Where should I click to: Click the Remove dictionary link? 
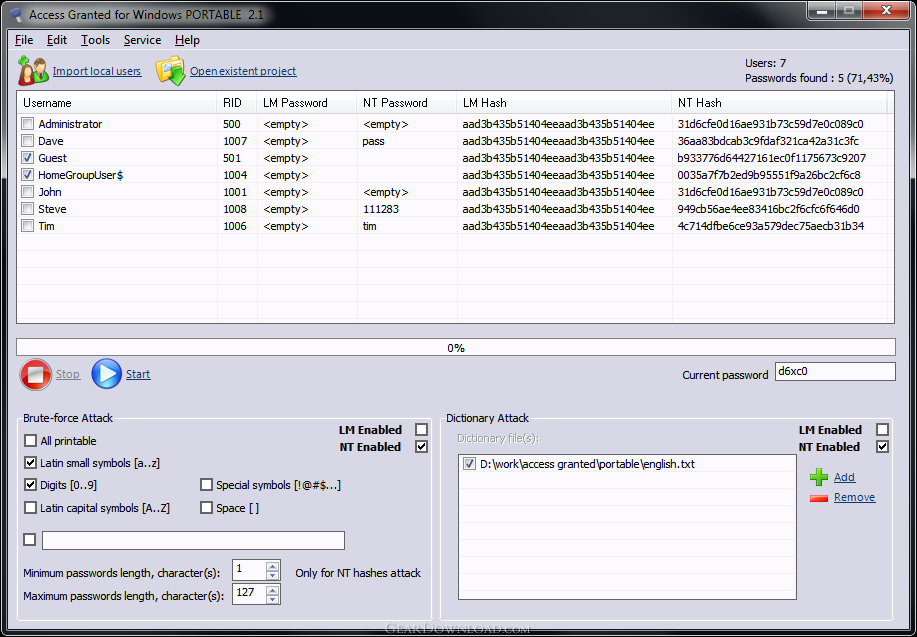pyautogui.click(x=854, y=497)
